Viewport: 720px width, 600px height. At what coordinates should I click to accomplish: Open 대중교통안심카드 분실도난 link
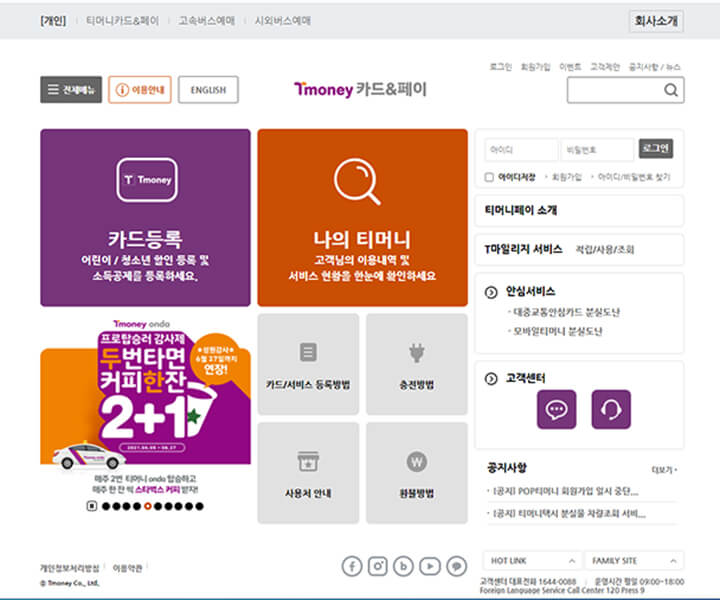pyautogui.click(x=566, y=312)
